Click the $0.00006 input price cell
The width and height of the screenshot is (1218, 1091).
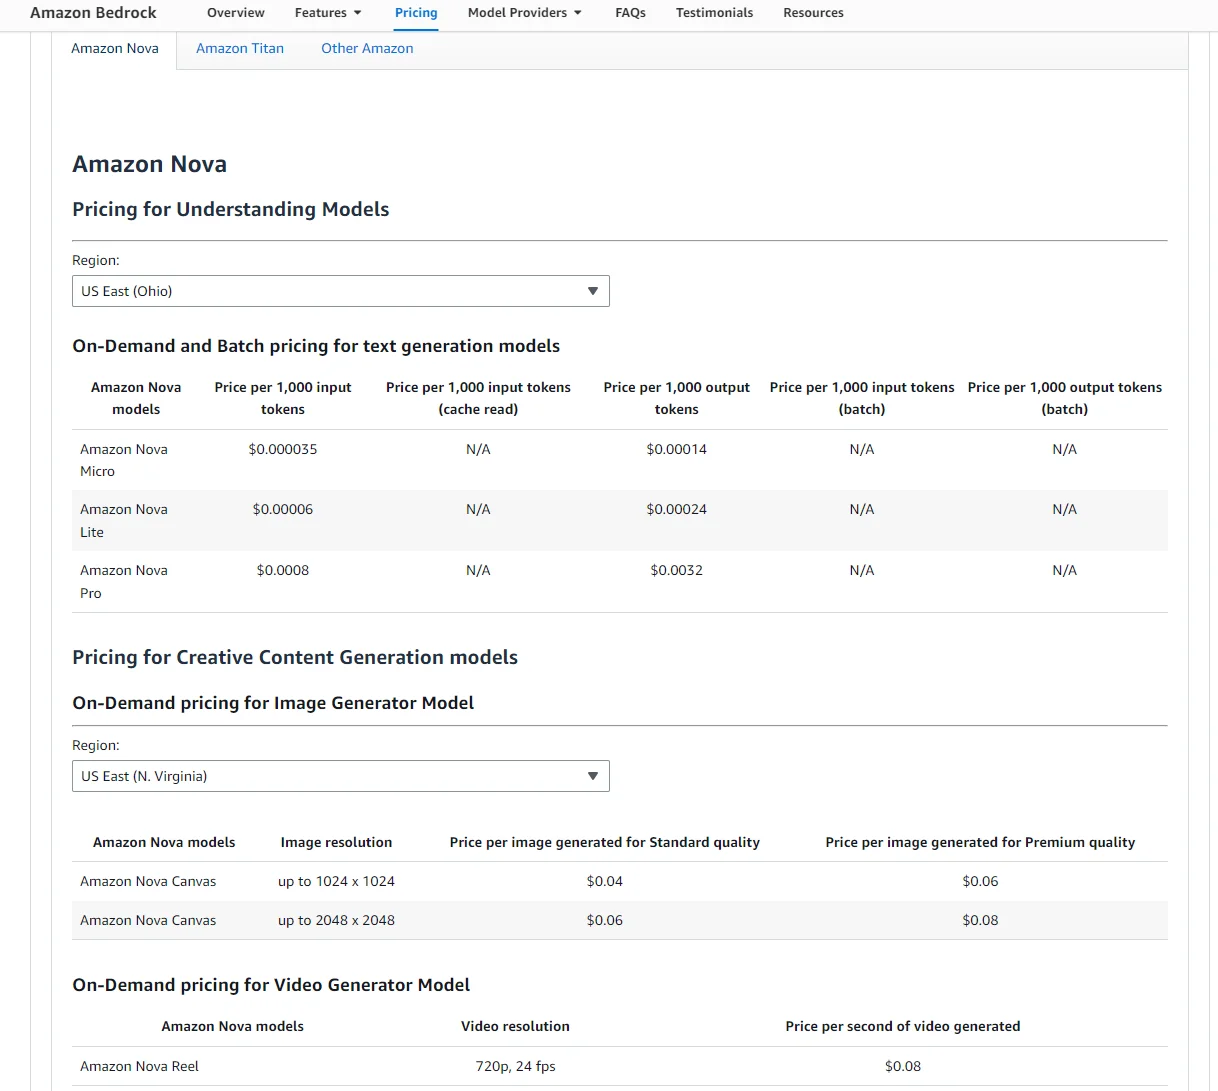point(283,509)
